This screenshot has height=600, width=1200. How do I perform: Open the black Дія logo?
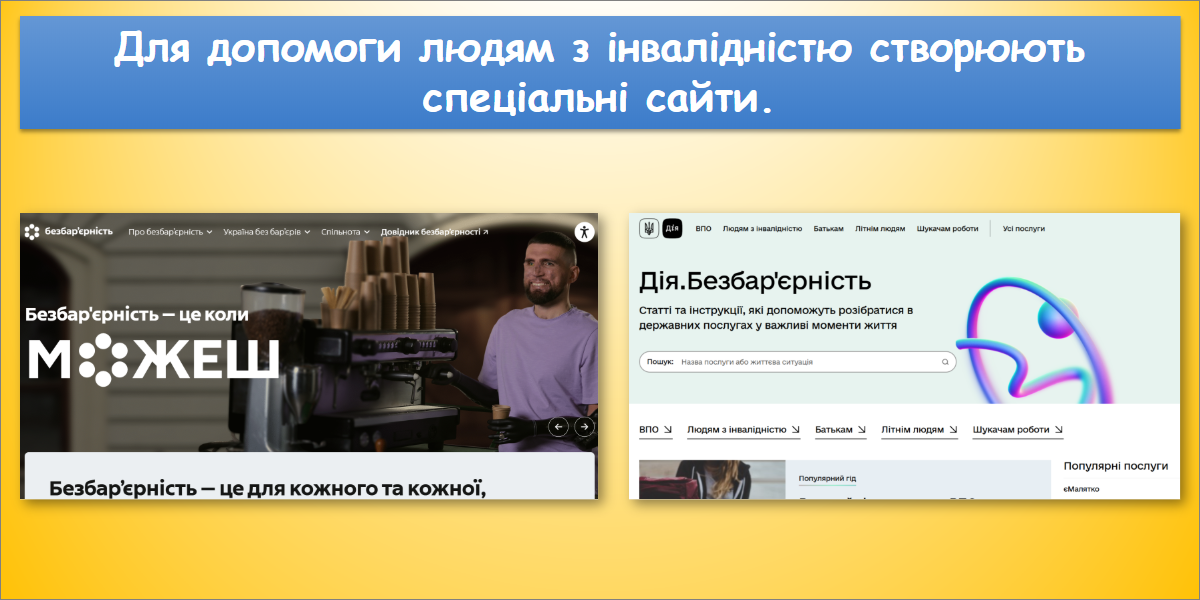pos(672,228)
